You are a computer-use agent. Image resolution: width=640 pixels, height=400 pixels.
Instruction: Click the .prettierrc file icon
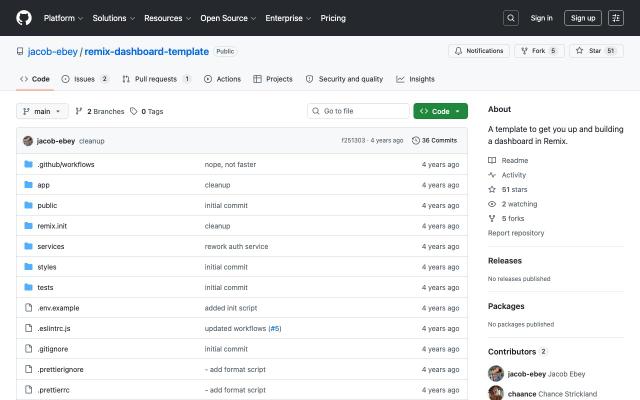click(x=28, y=389)
